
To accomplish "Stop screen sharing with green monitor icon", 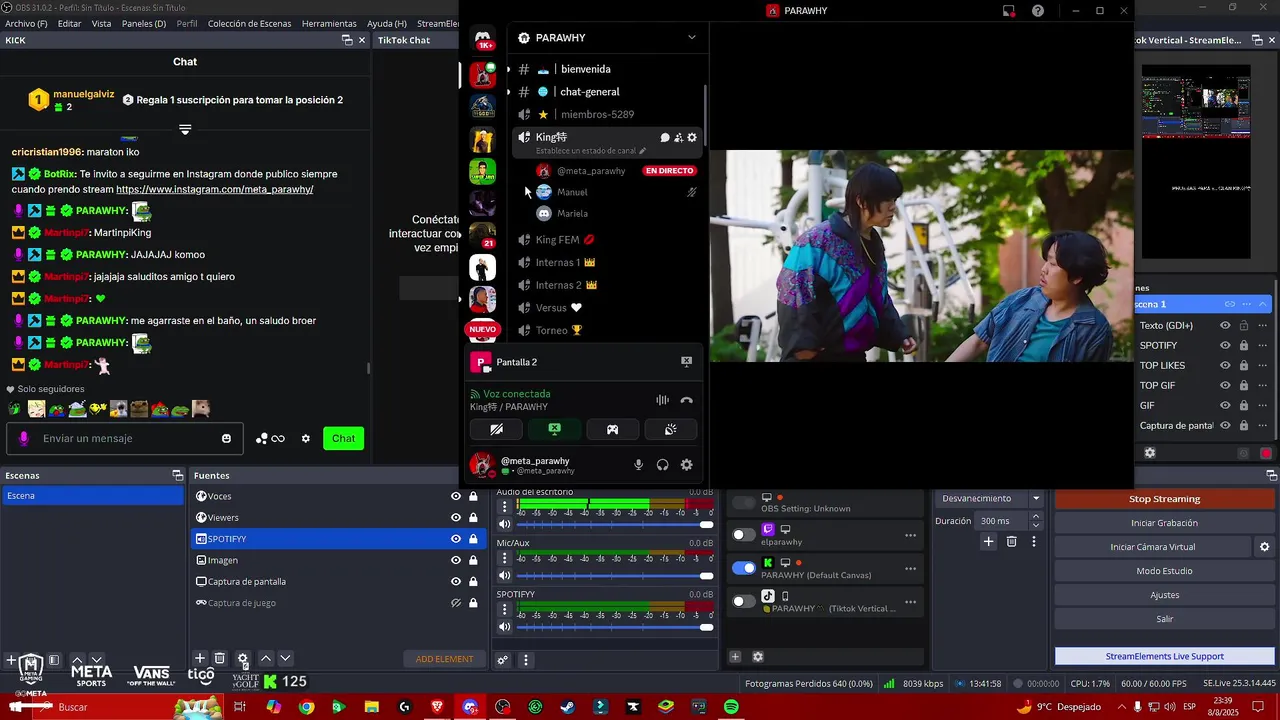I will click(x=555, y=429).
